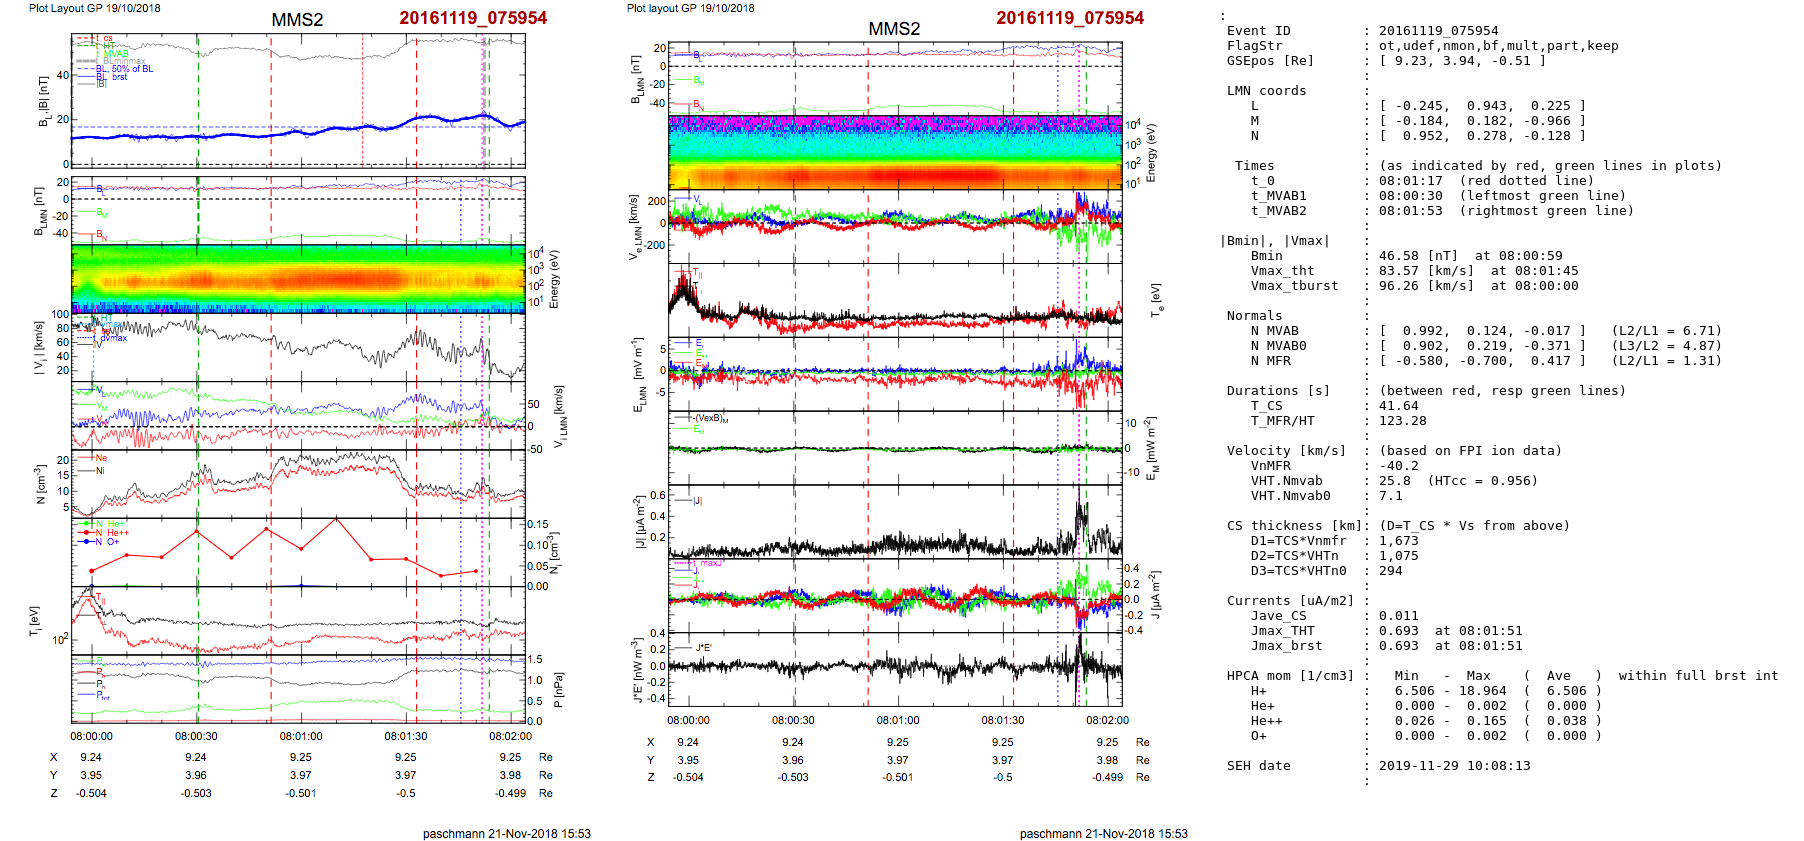Image resolution: width=1804 pixels, height=841 pixels.
Task: Click the Ne legend entry in density panel
Action: [x=101, y=458]
